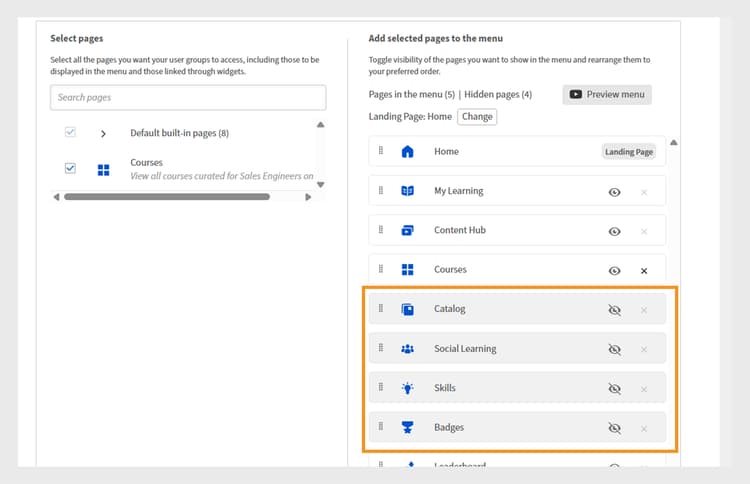The width and height of the screenshot is (750, 484).
Task: Remove Courses from the menu list
Action: (x=644, y=270)
